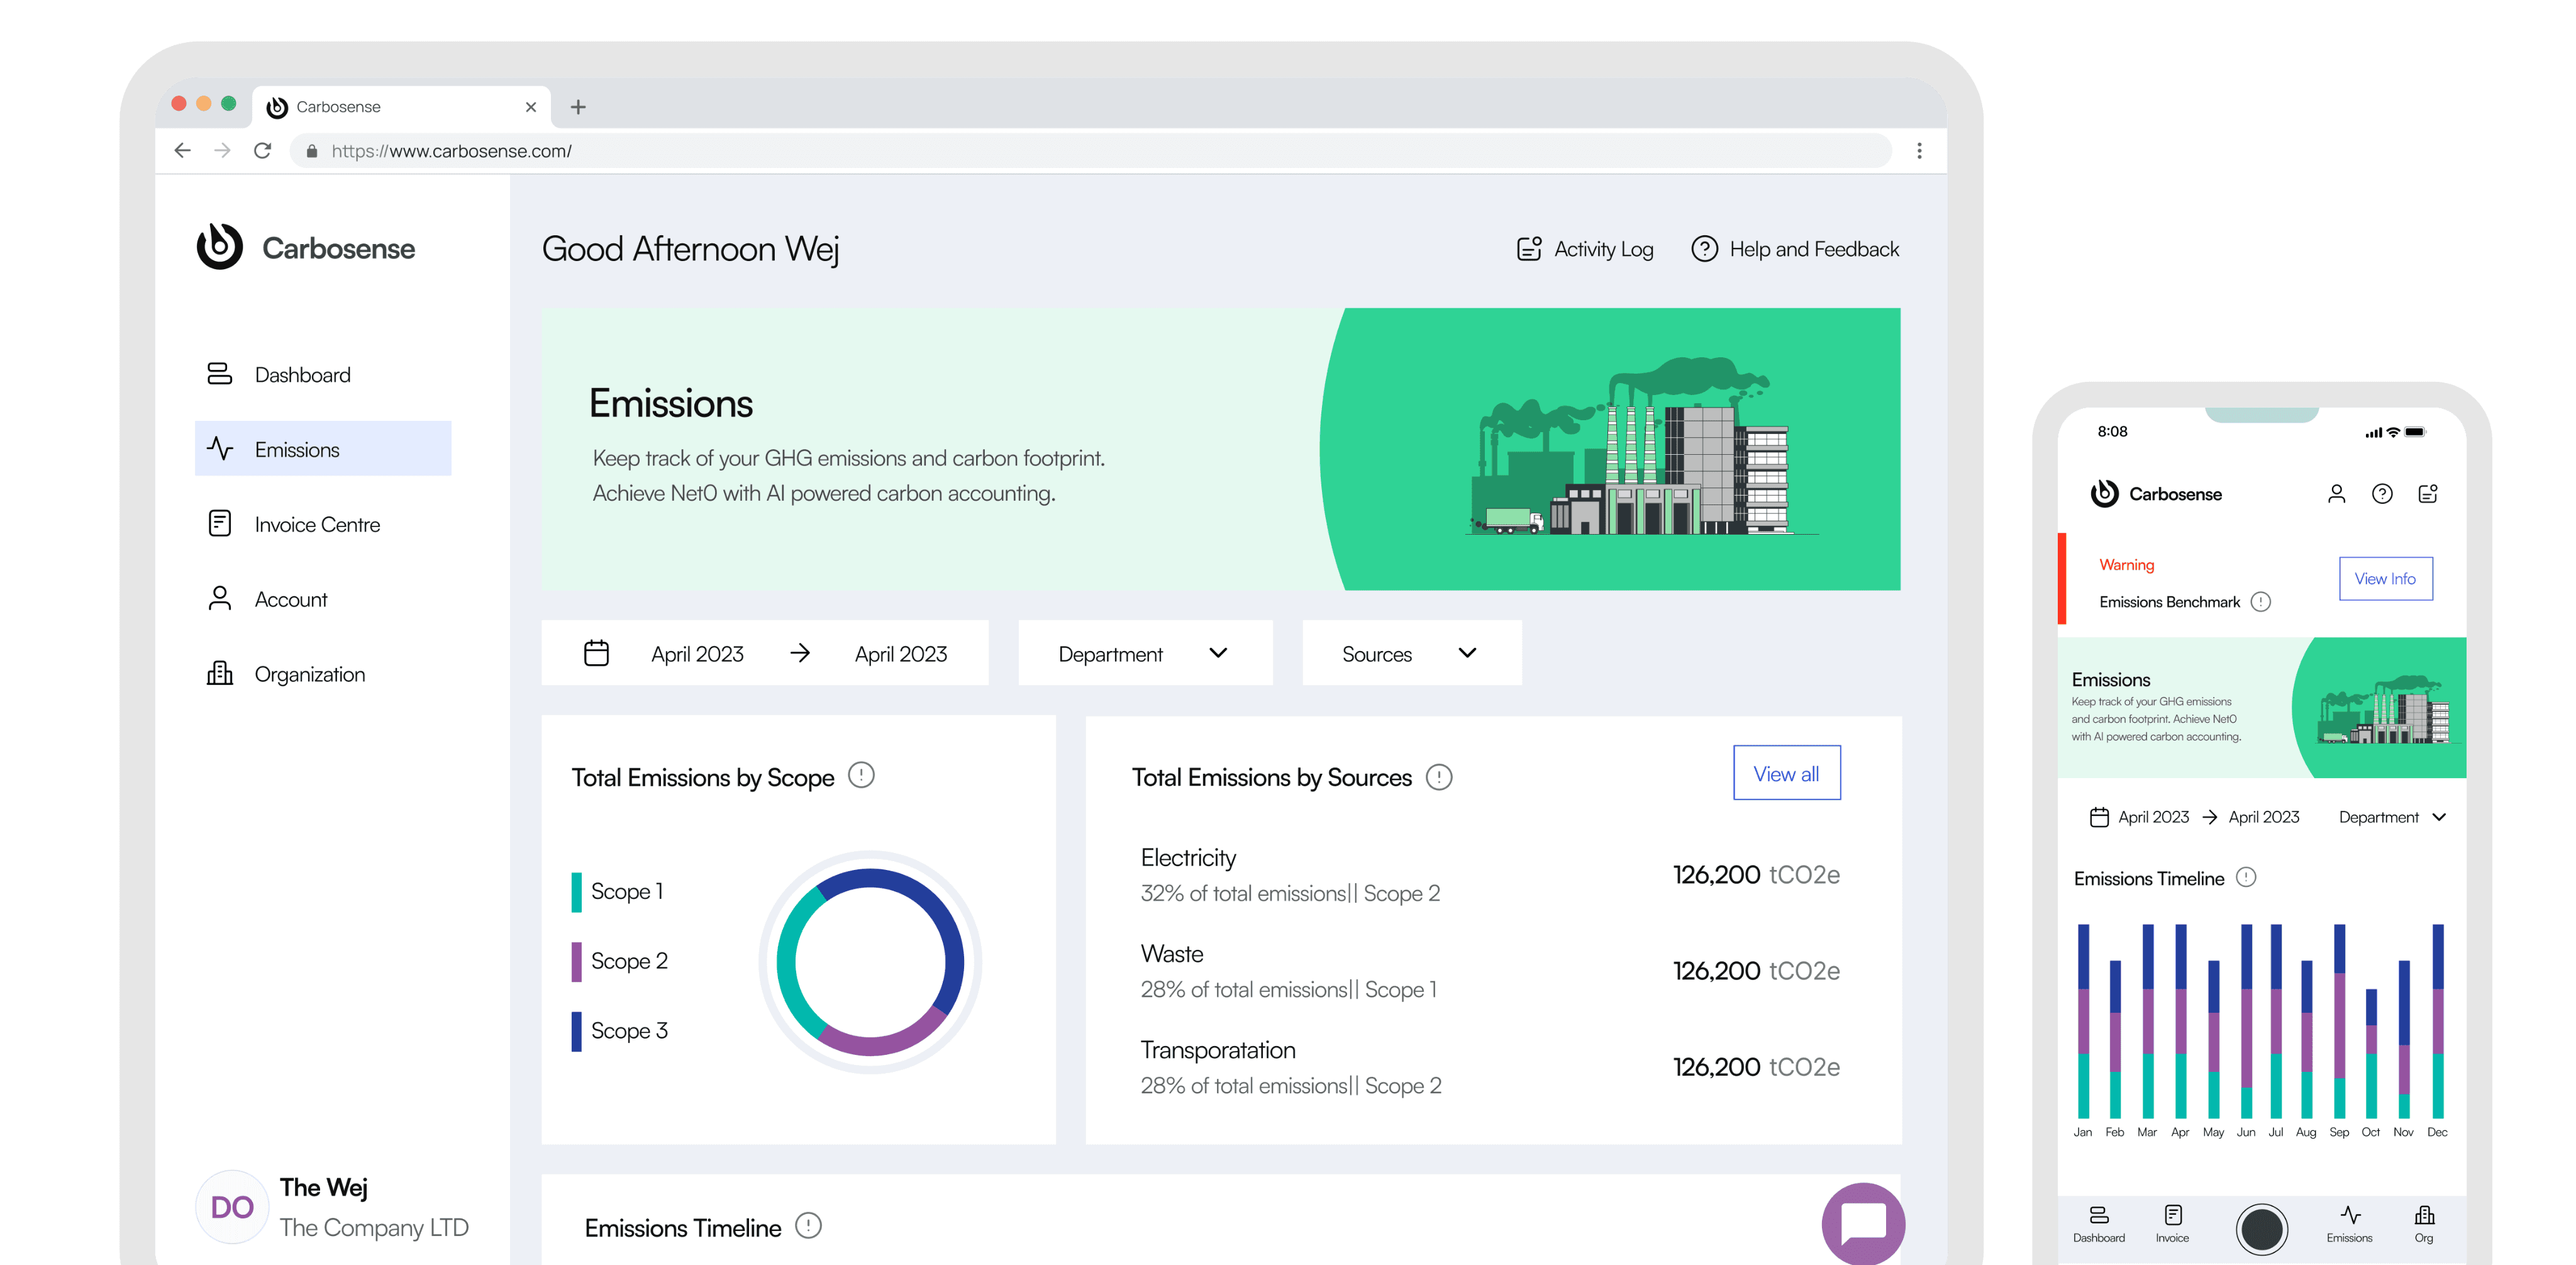The image size is (2576, 1265).
Task: Click the Activity Log icon in header
Action: [x=1528, y=249]
